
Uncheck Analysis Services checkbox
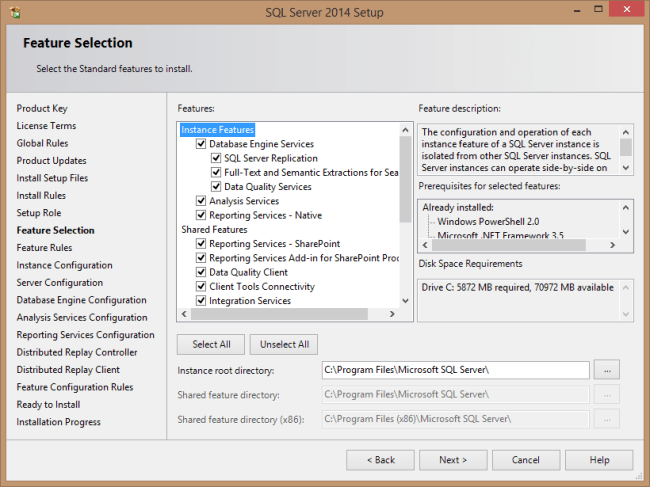click(x=201, y=201)
